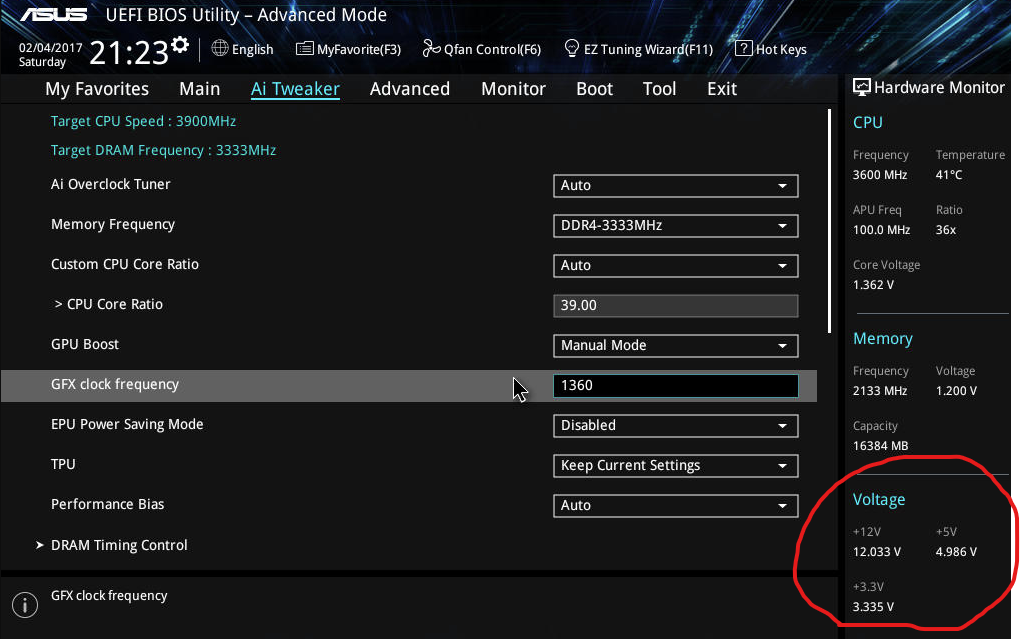Expand DRAM Timing Control submenu
The width and height of the screenshot is (1020, 639).
pos(119,545)
